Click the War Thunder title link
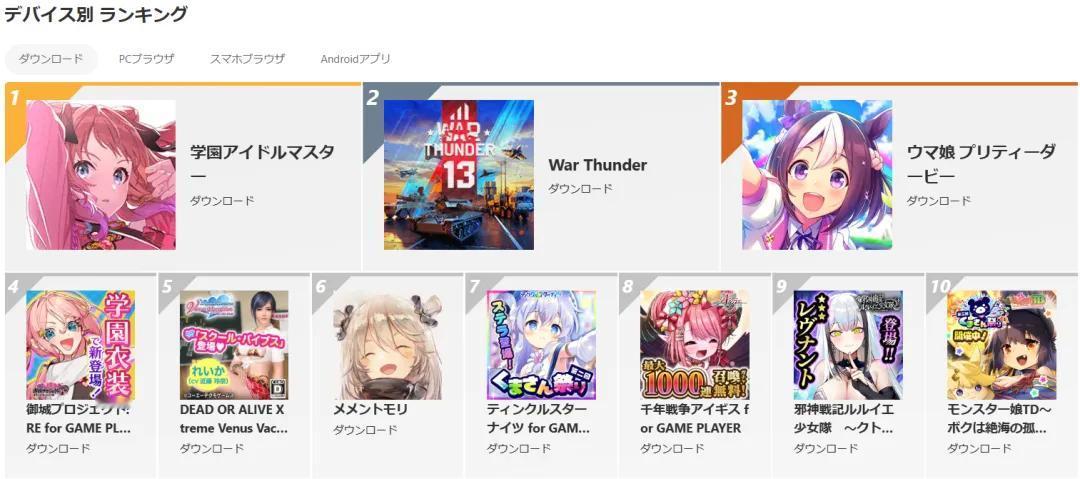 [597, 165]
